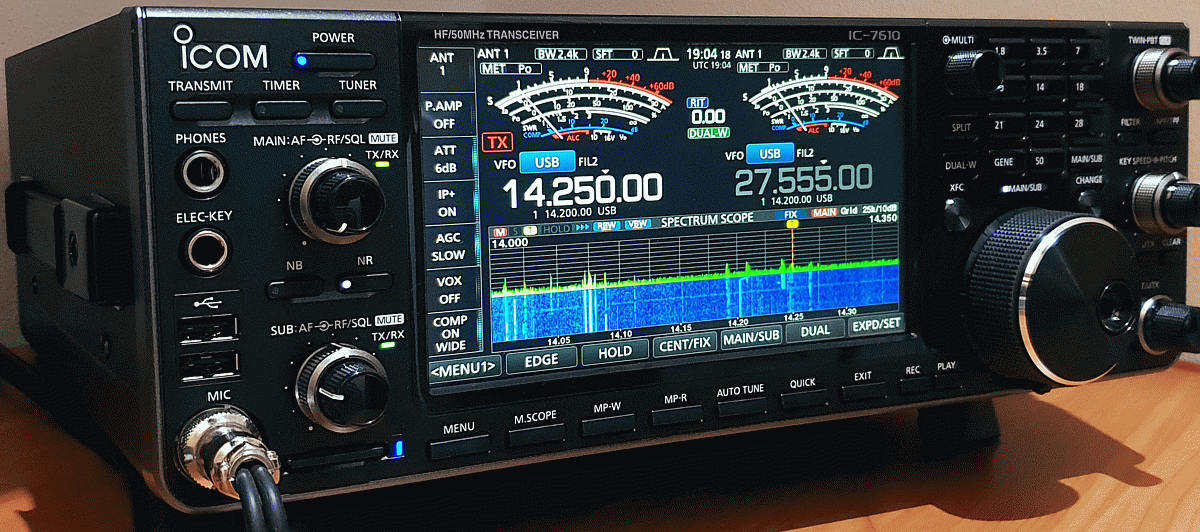Push the TIMER button

281,108
